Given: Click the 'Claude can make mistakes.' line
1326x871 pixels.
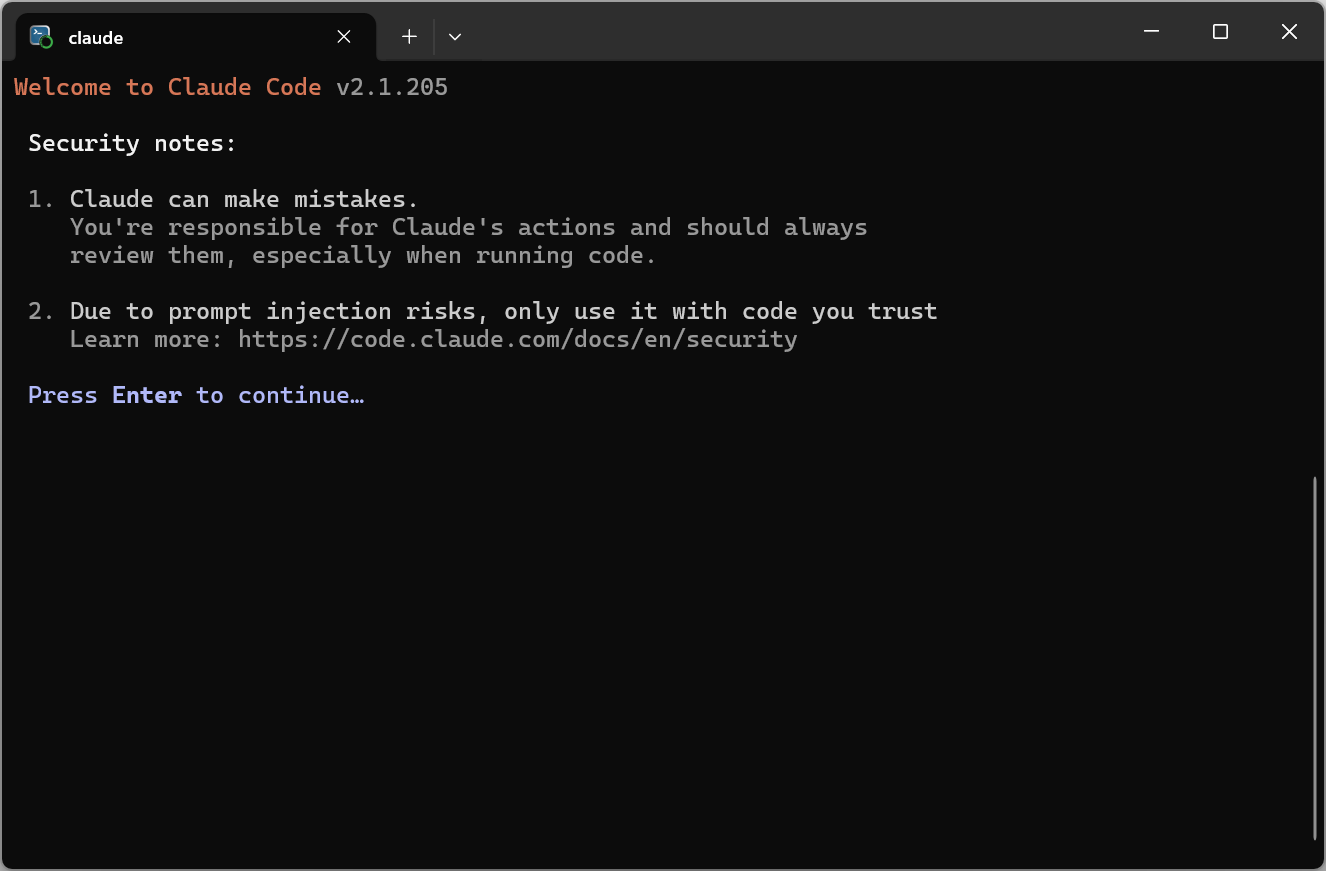Looking at the screenshot, I should [244, 199].
